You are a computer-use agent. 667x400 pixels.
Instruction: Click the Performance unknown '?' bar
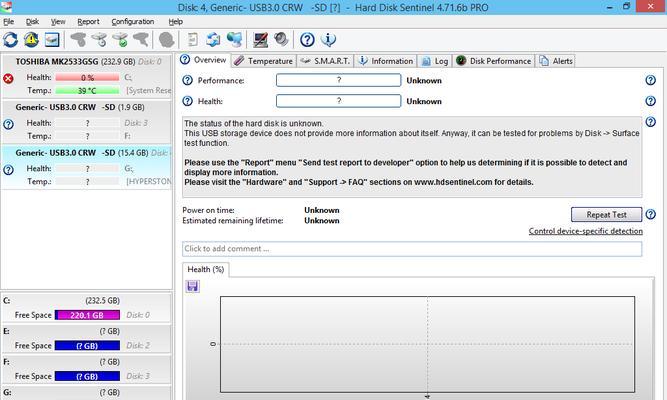coord(339,80)
